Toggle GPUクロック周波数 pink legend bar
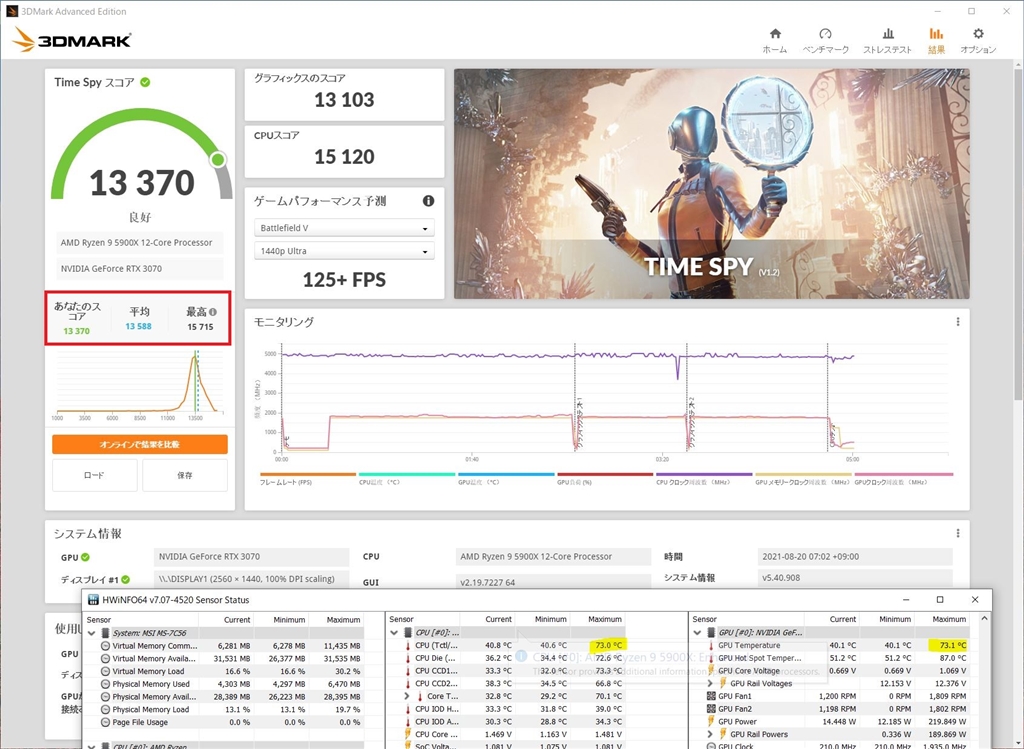This screenshot has height=749, width=1024. coord(904,475)
